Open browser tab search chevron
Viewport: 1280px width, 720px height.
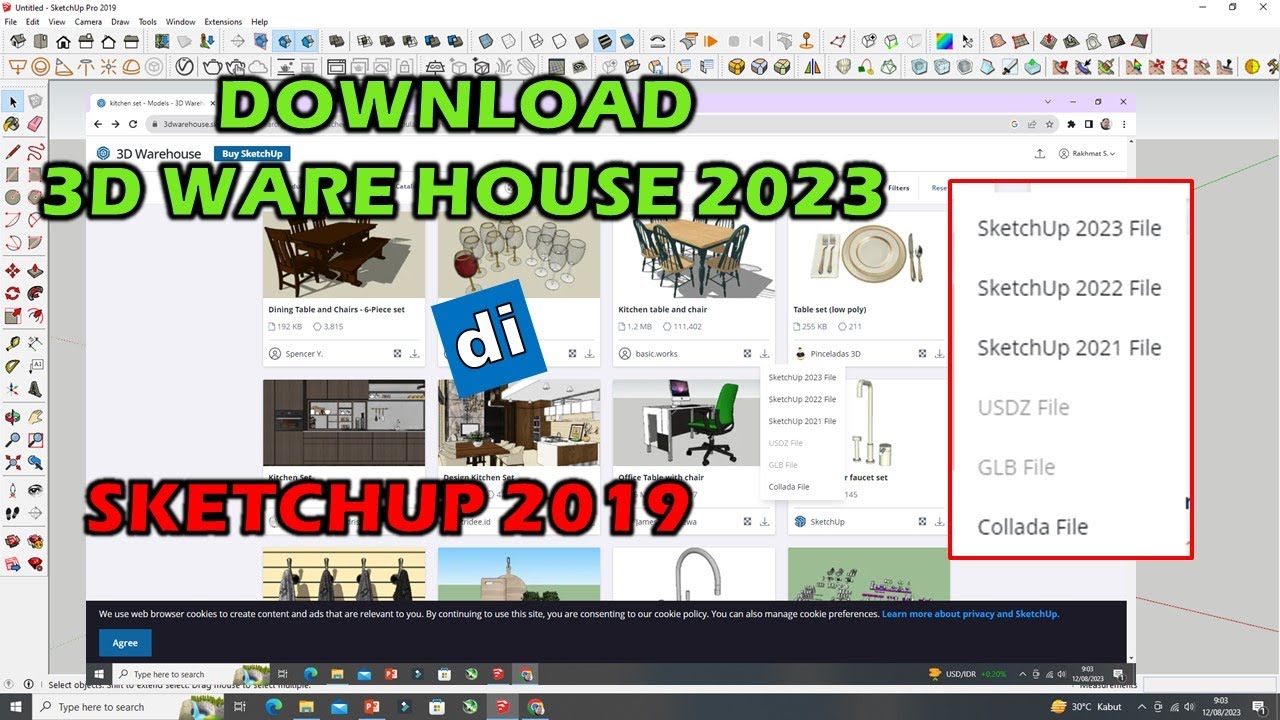pyautogui.click(x=1048, y=102)
